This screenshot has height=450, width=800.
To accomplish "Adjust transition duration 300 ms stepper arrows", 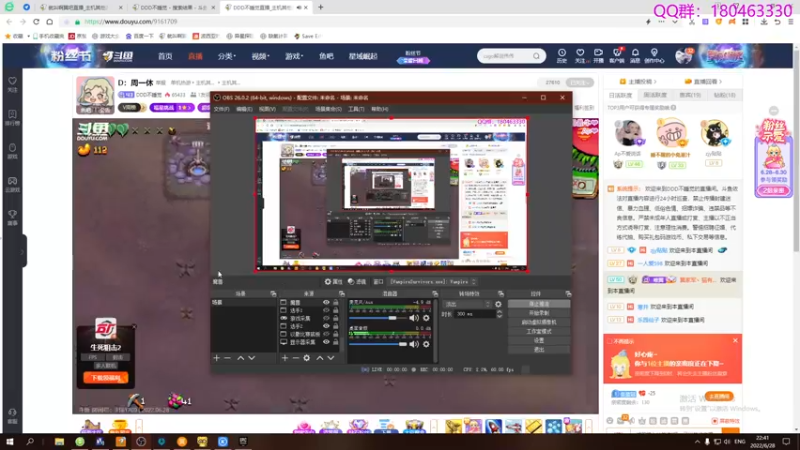I will pyautogui.click(x=499, y=314).
